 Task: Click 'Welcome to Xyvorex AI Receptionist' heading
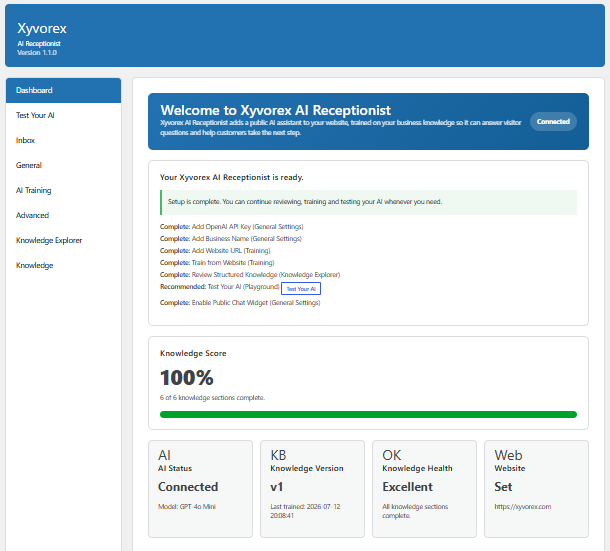(x=276, y=110)
